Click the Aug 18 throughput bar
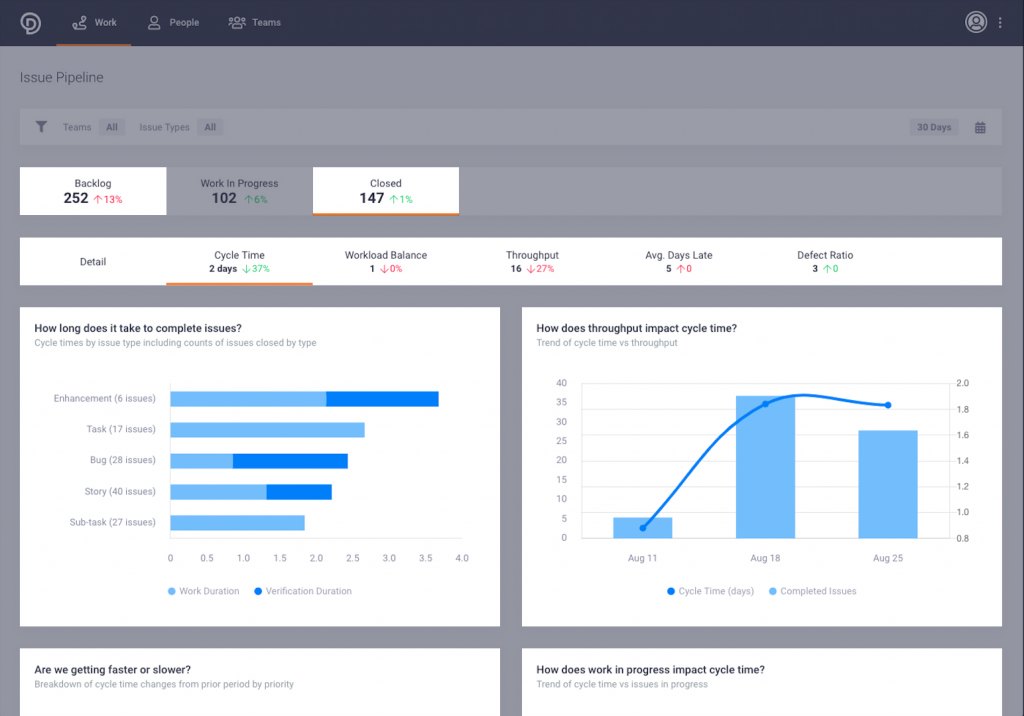Image resolution: width=1024 pixels, height=716 pixels. coord(765,465)
